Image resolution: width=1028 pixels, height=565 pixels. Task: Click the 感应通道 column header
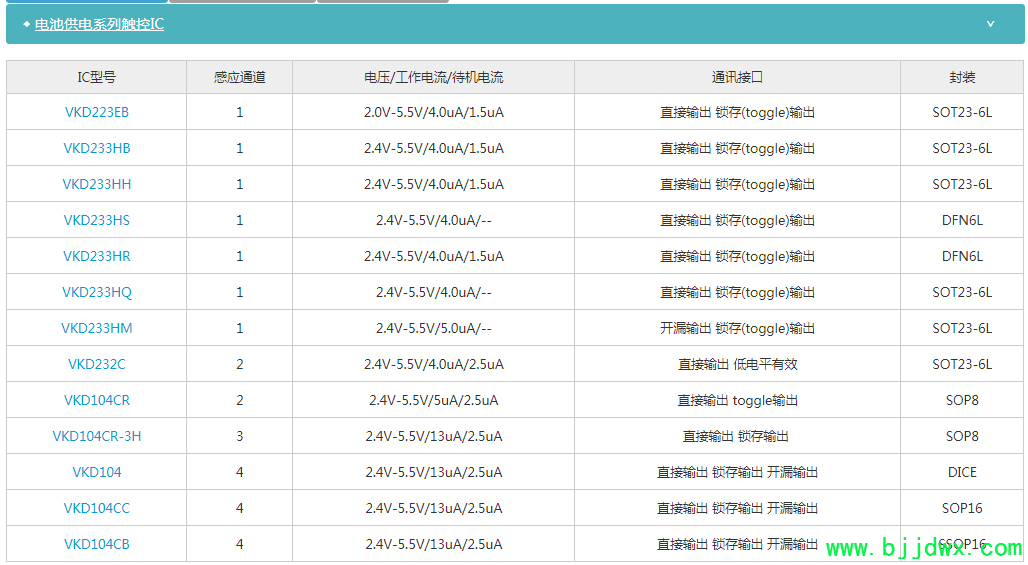(239, 77)
